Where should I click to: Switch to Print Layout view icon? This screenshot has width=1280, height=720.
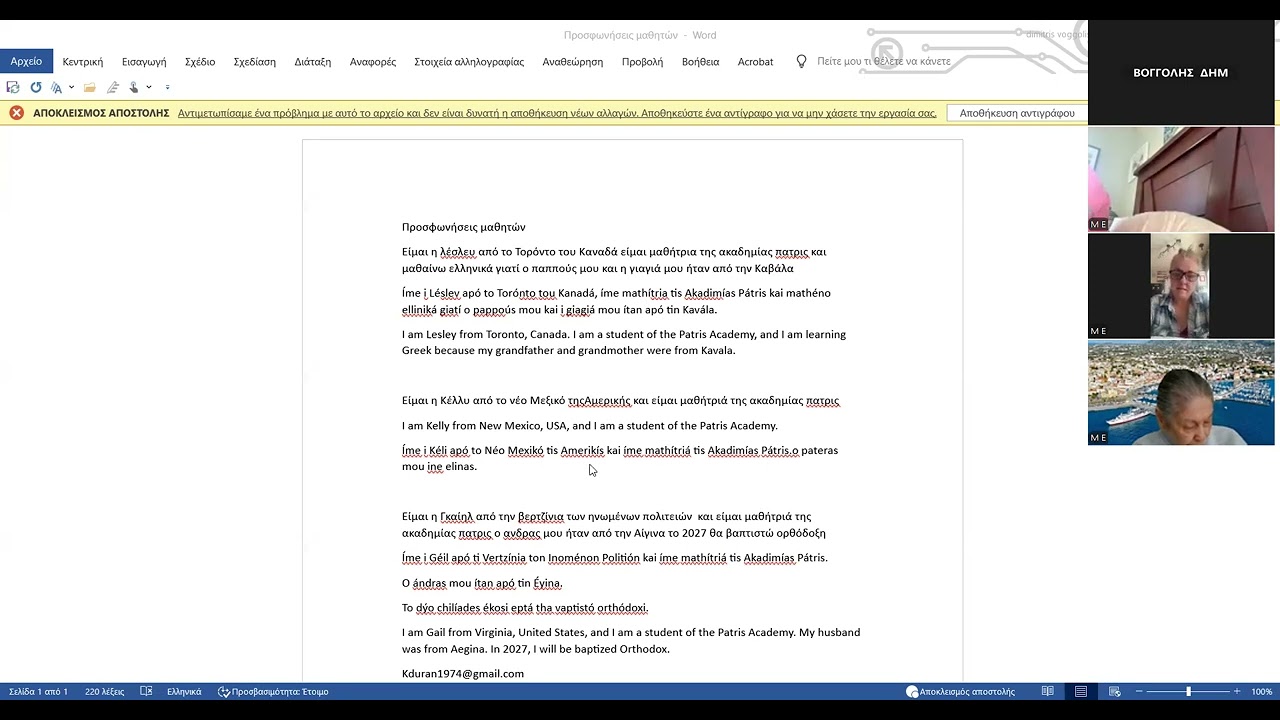pos(1081,692)
